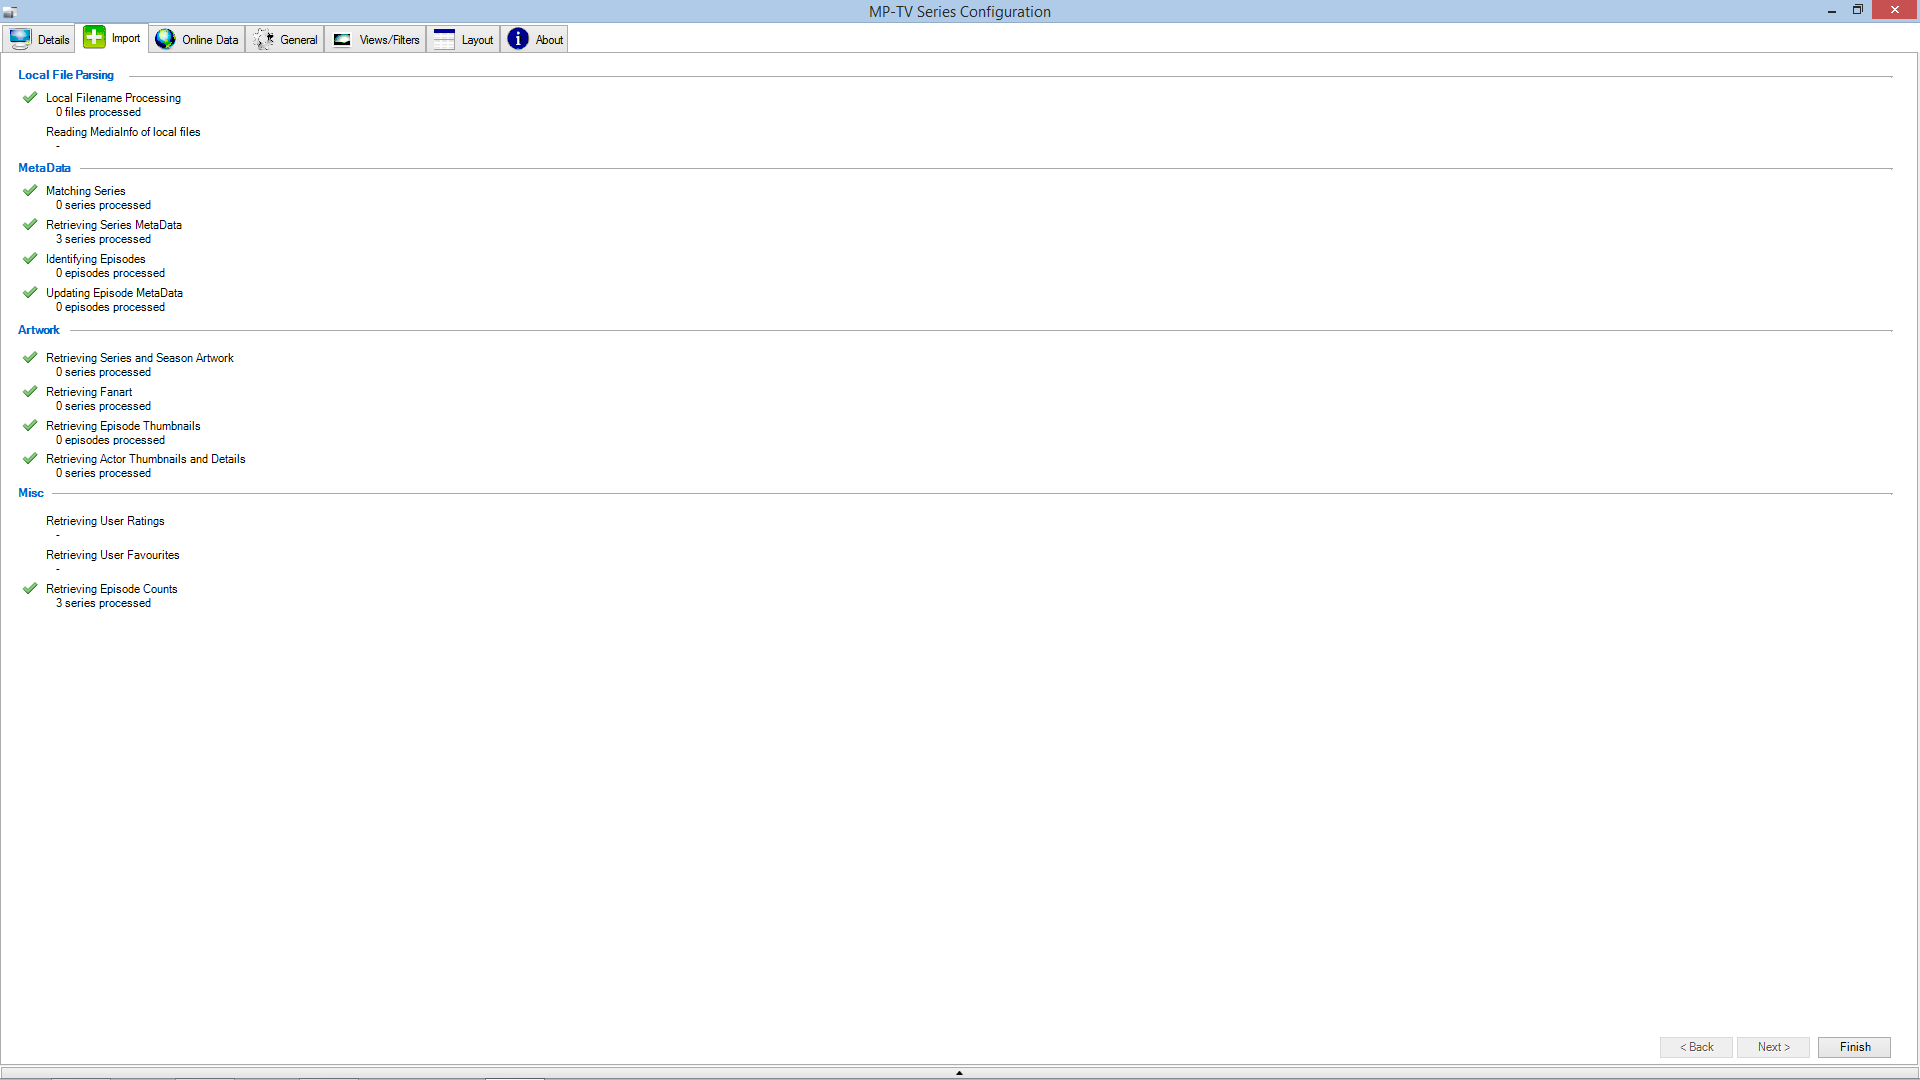Open the Views/Filters tab

tap(389, 40)
